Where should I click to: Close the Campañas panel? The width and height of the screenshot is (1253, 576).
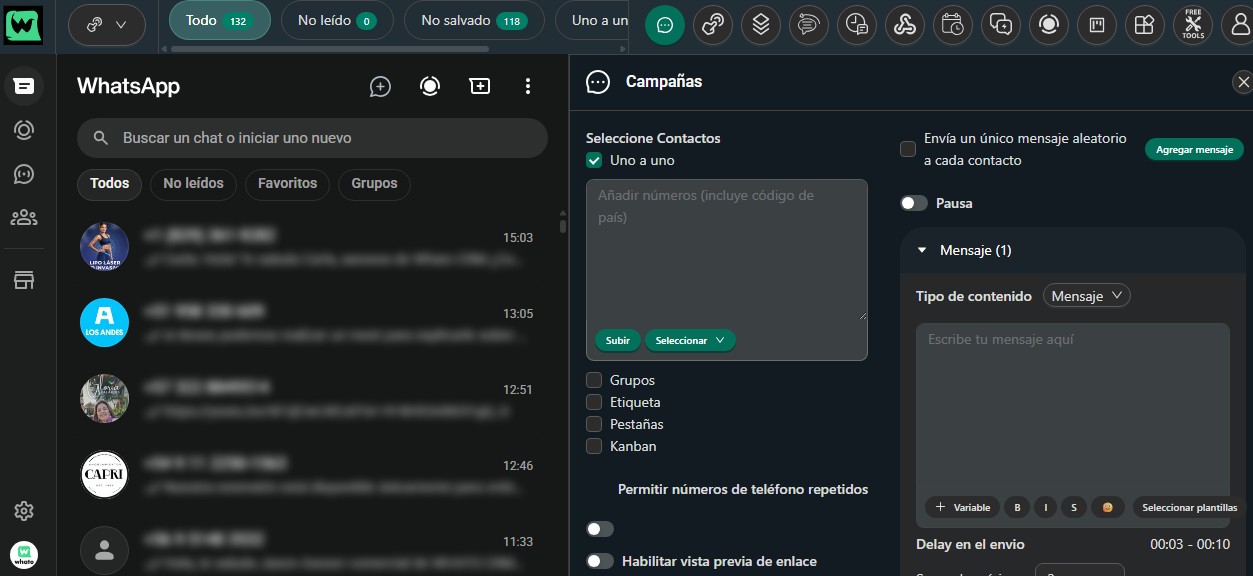(1242, 82)
